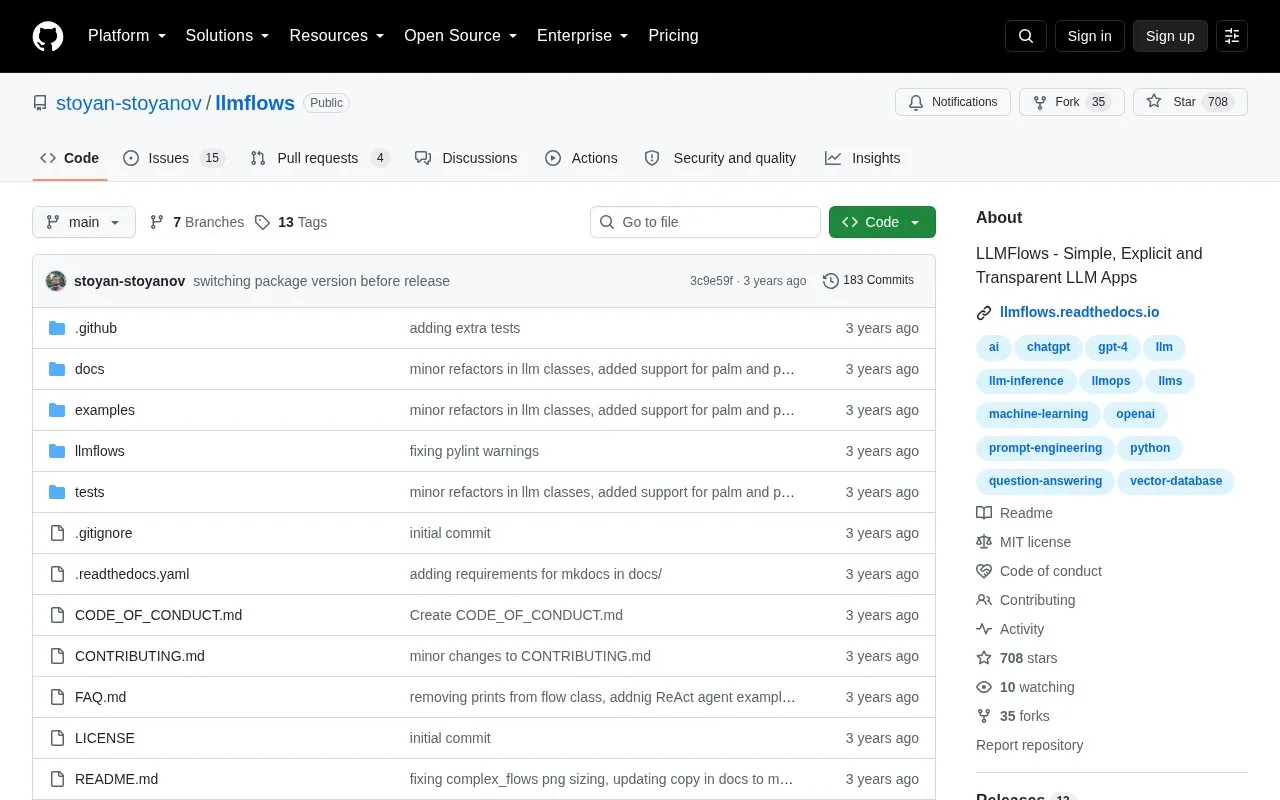Expand the Platform menu
This screenshot has width=1280, height=800.
coord(127,36)
